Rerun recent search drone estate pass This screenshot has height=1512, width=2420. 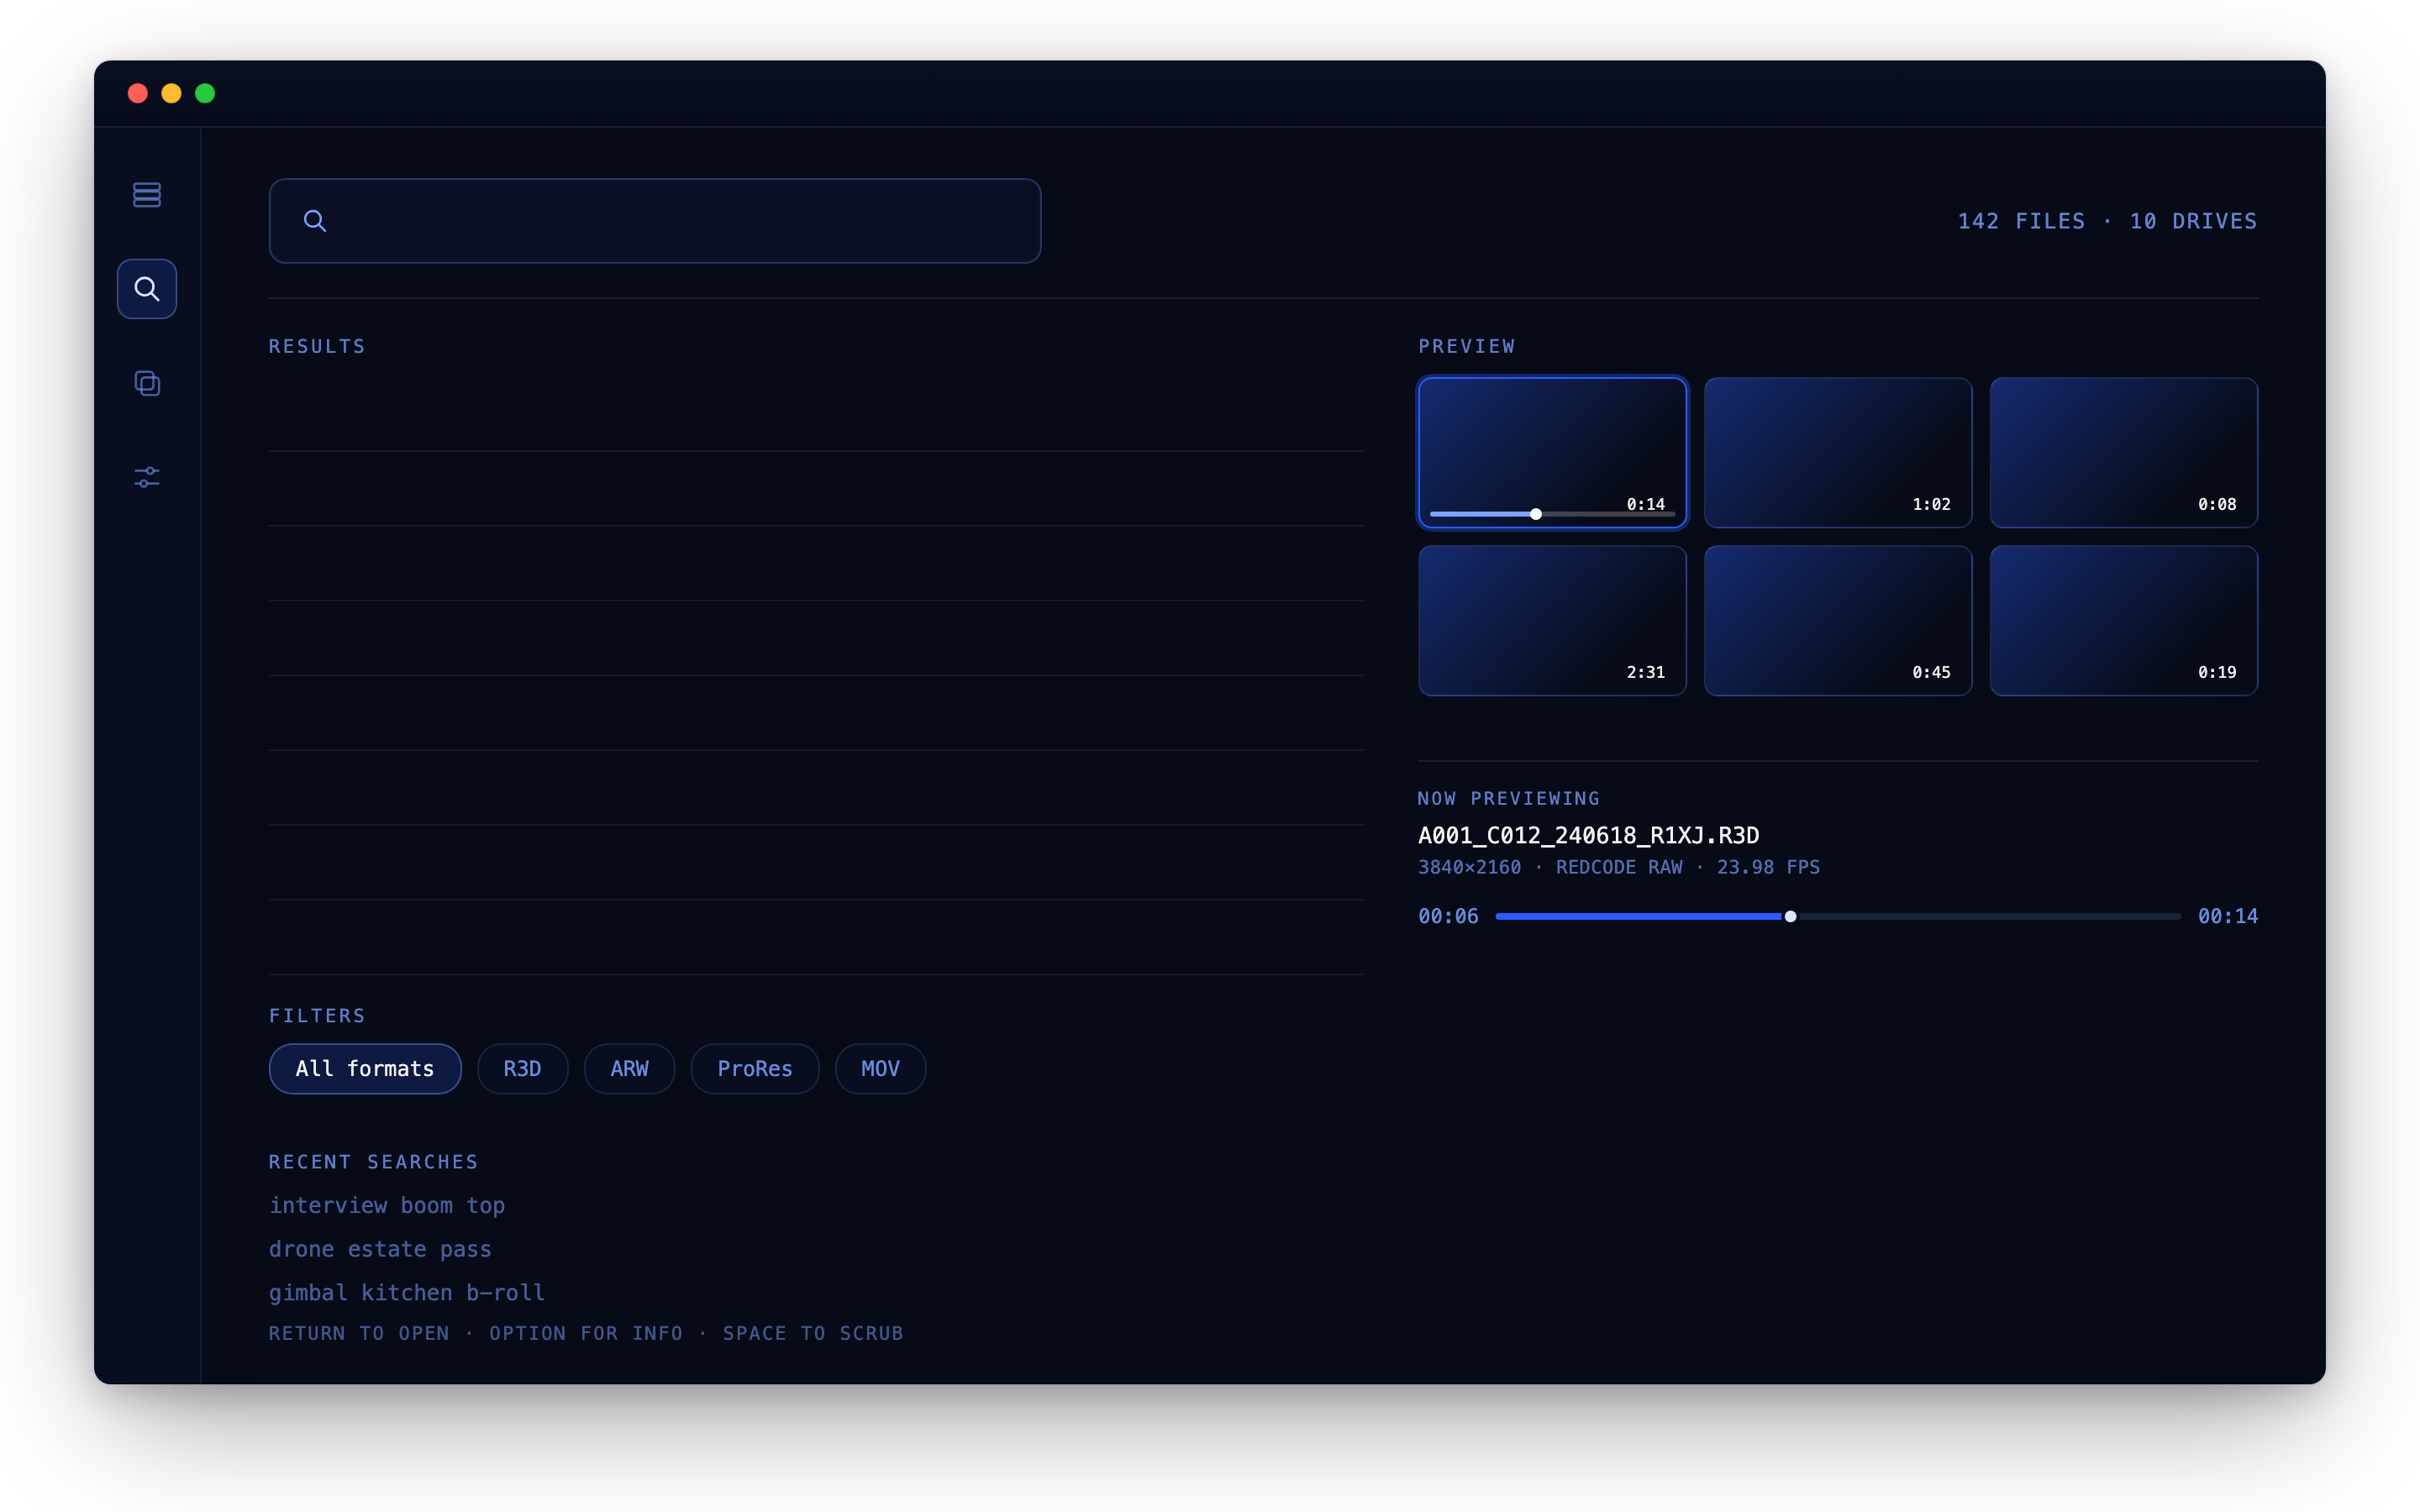[380, 1249]
